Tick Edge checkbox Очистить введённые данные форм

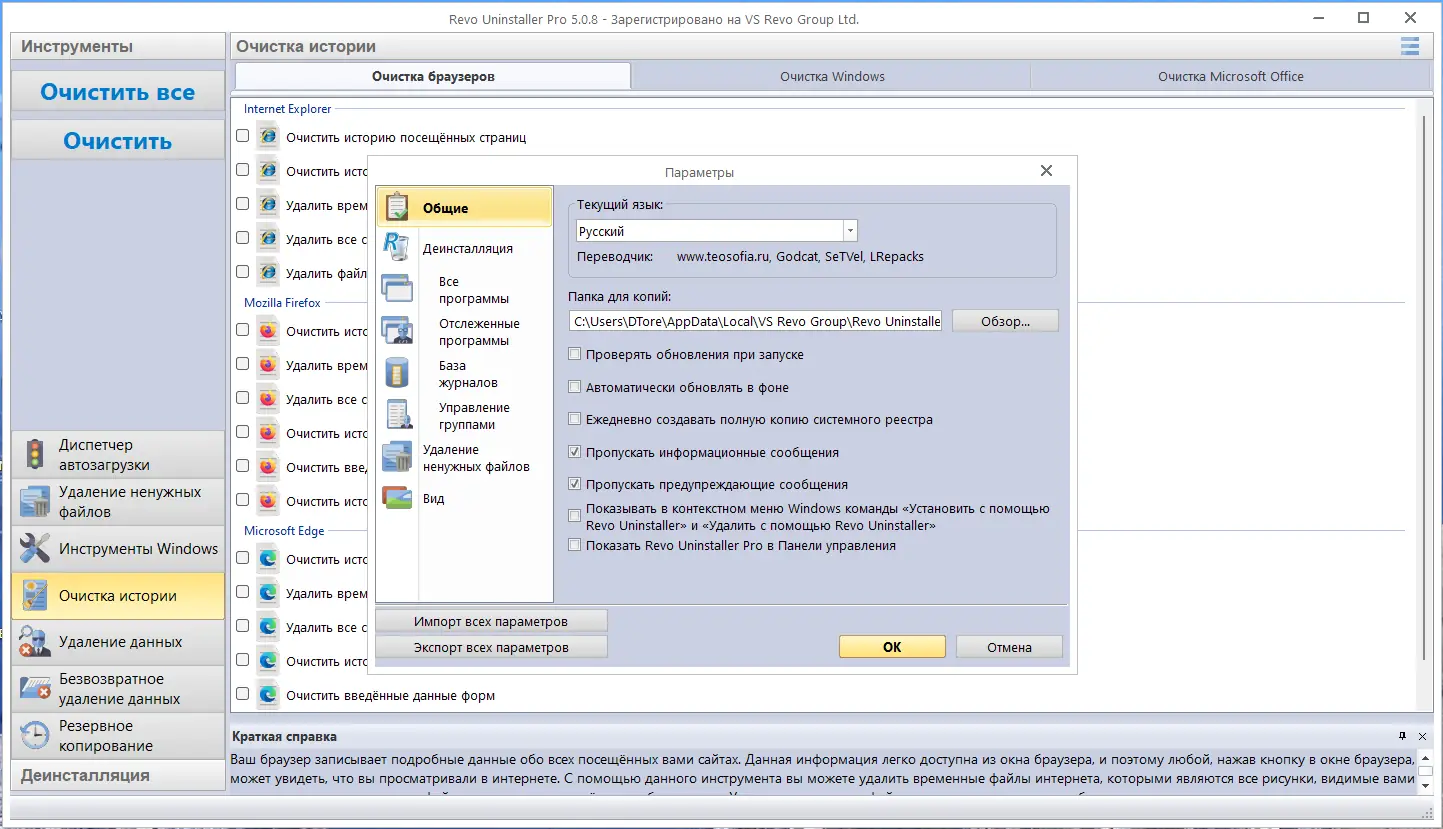tap(242, 694)
